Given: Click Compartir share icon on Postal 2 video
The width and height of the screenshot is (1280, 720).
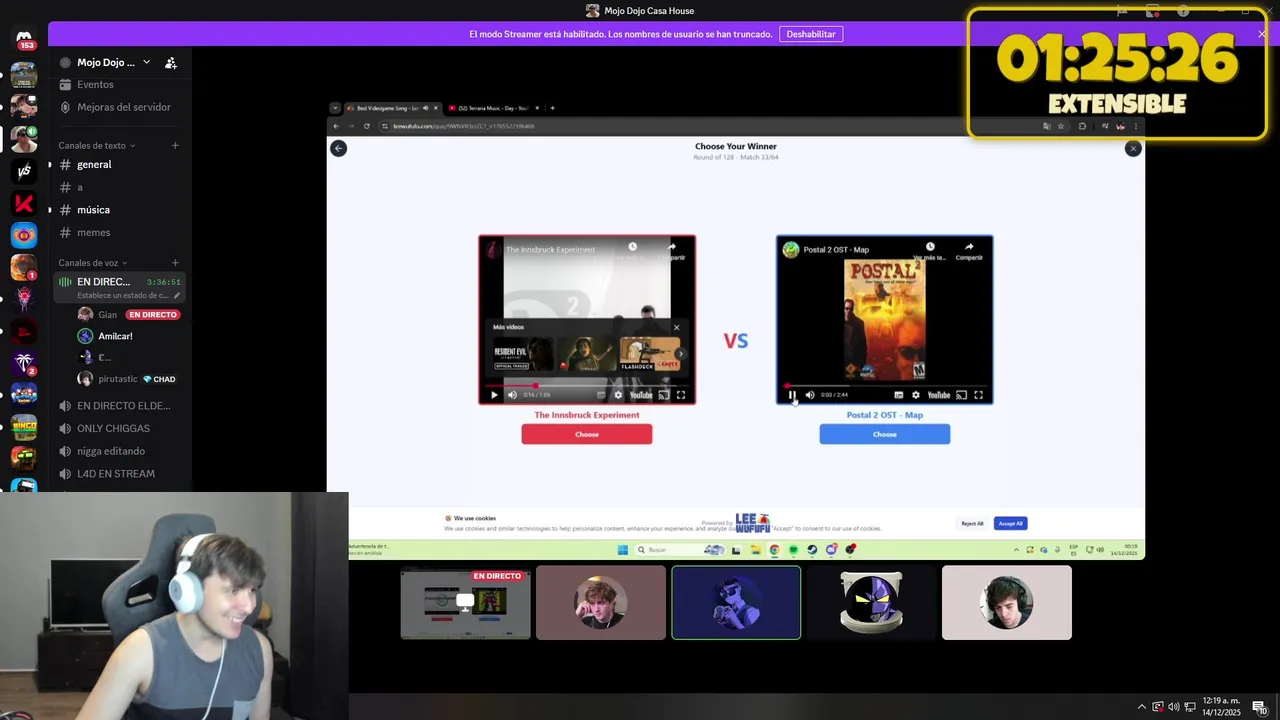Looking at the screenshot, I should click(x=969, y=250).
